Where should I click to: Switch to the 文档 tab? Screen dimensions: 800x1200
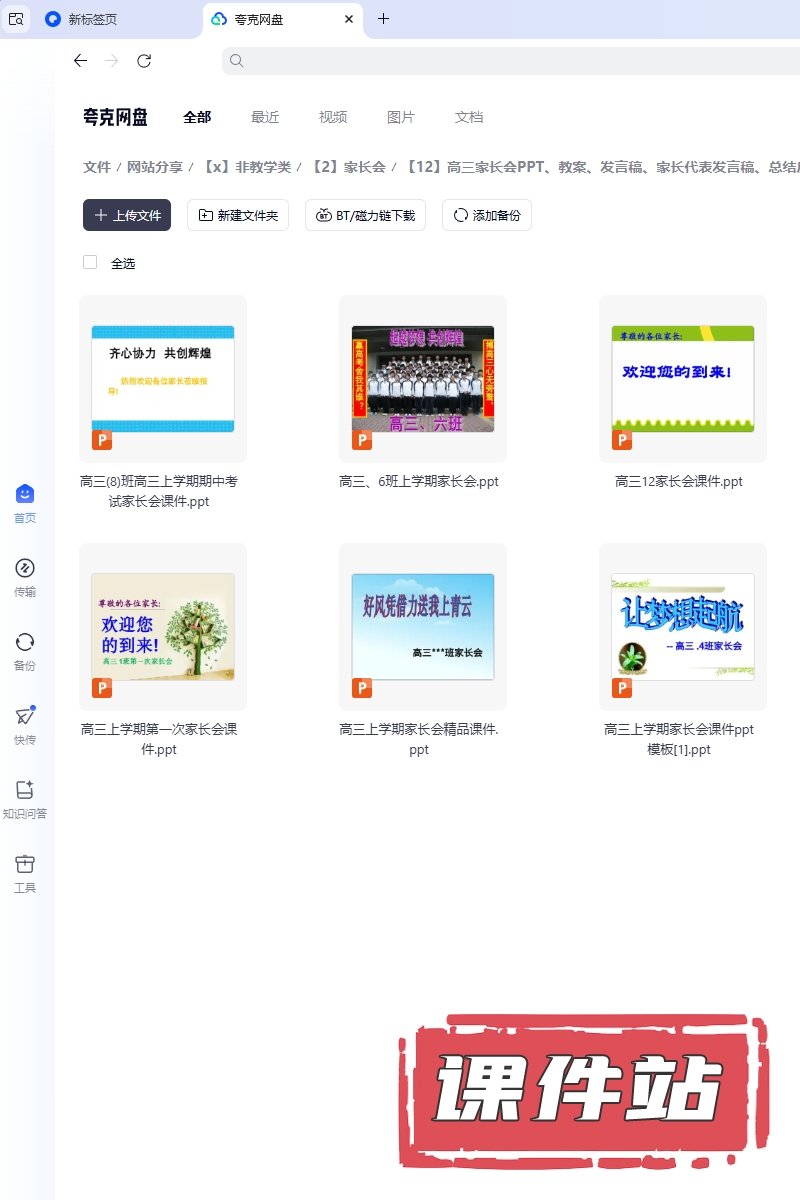tap(469, 117)
